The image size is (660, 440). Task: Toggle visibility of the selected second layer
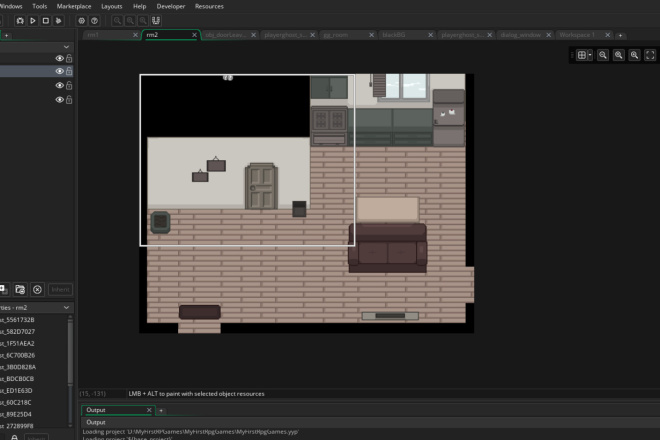point(59,72)
